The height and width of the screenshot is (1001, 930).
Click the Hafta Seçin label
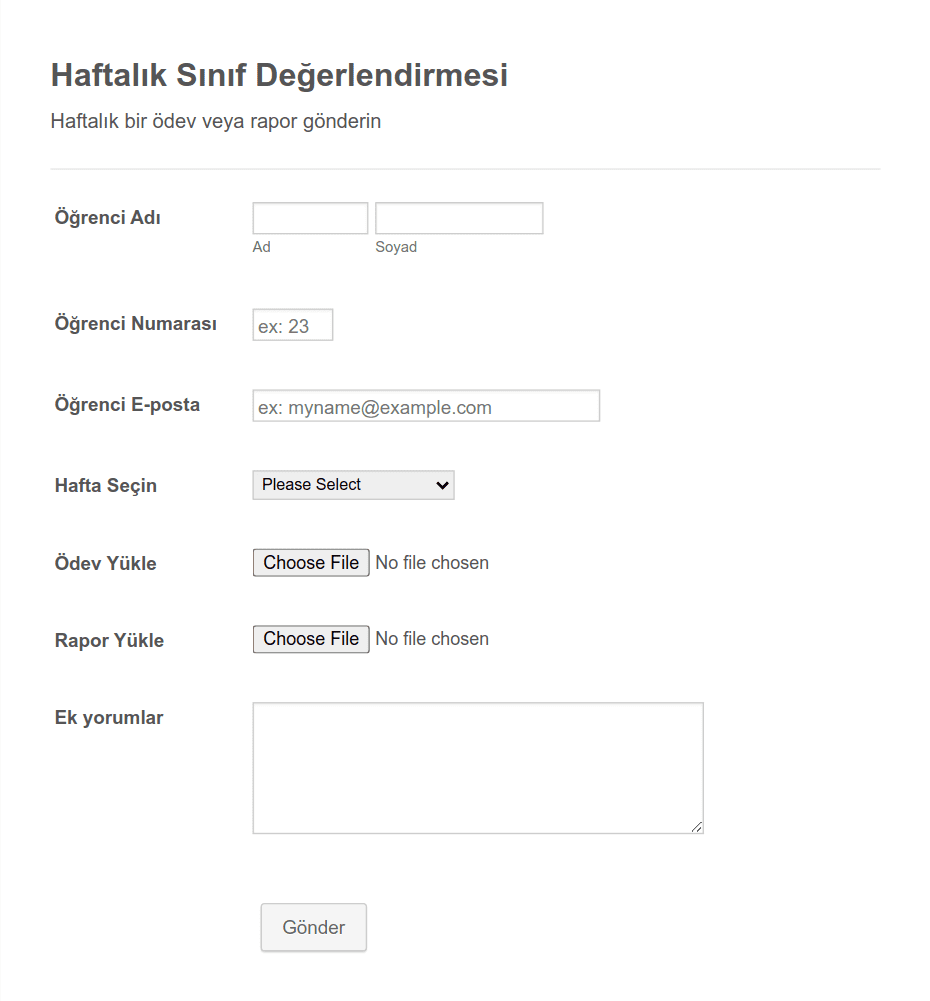click(x=105, y=486)
